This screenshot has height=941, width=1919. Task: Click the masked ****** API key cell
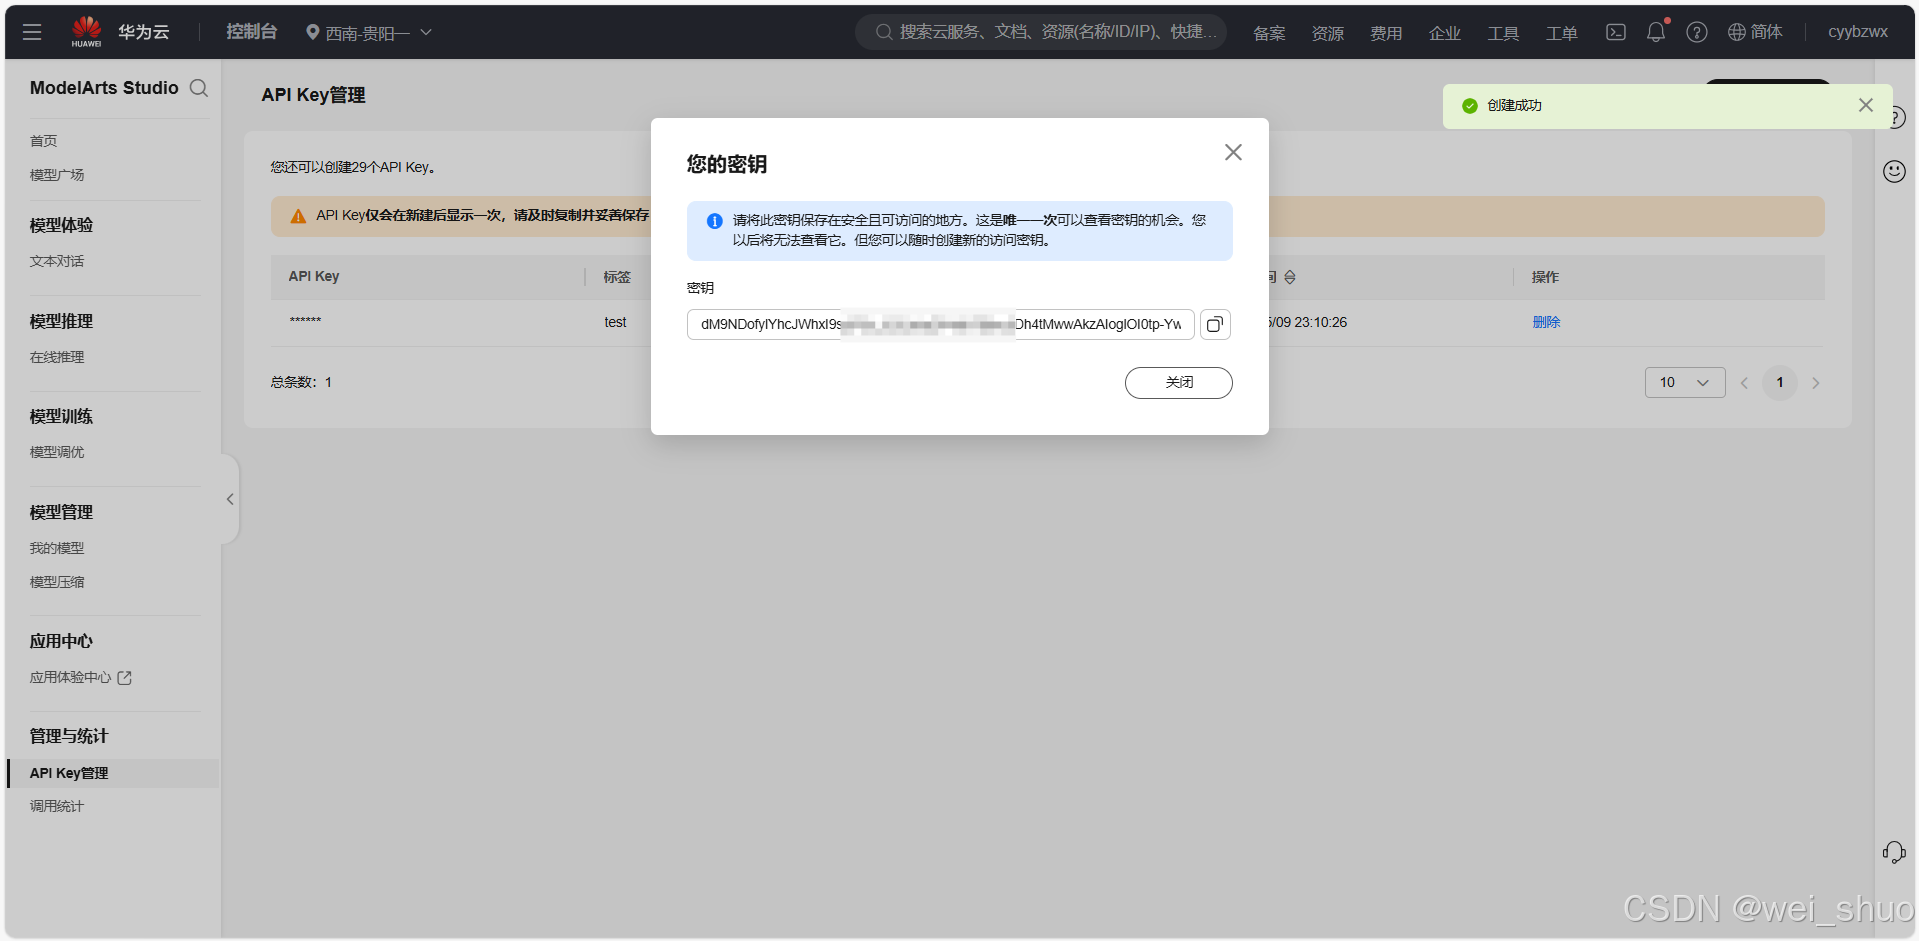[305, 322]
